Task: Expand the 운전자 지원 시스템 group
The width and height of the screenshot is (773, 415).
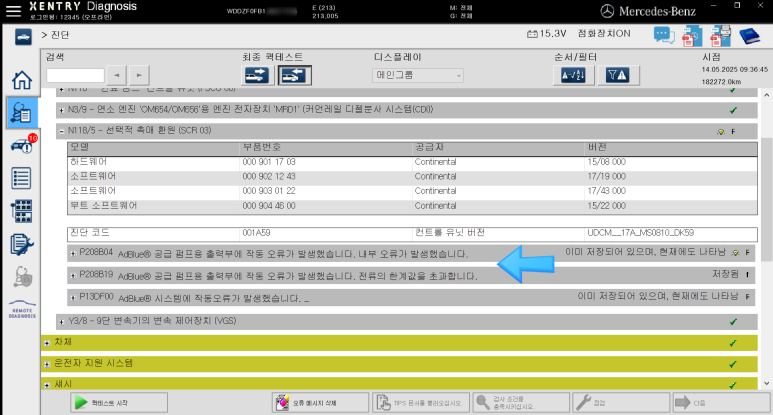Action: pyautogui.click(x=47, y=364)
